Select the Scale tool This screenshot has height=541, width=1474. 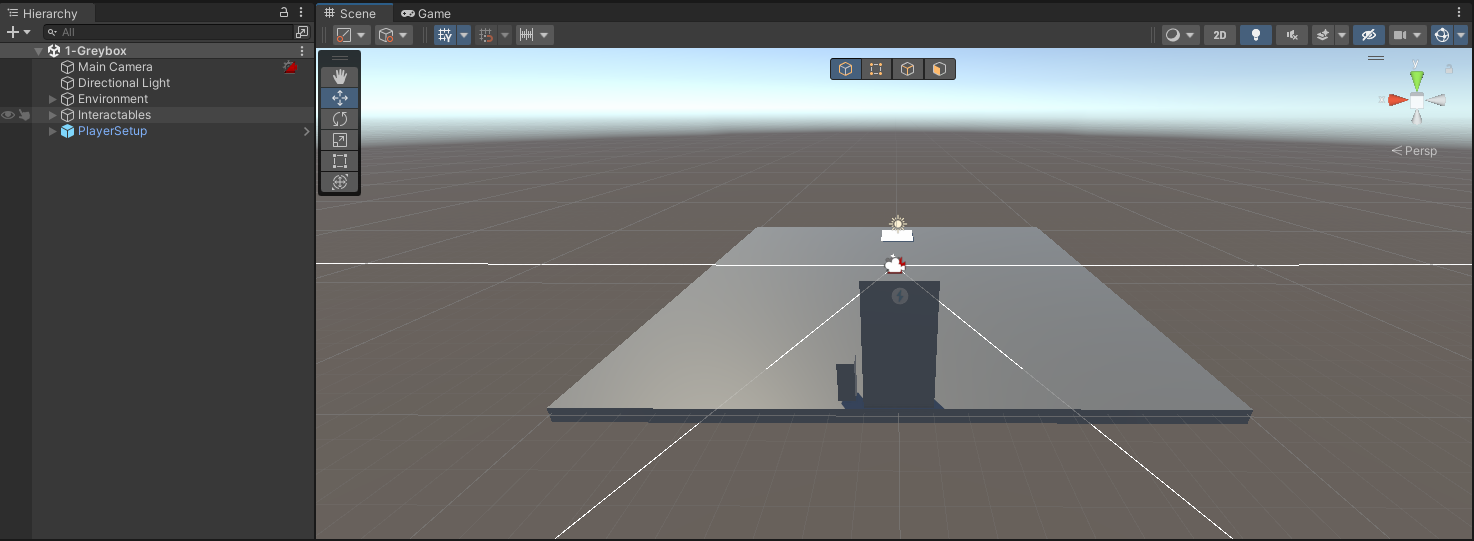pyautogui.click(x=340, y=140)
